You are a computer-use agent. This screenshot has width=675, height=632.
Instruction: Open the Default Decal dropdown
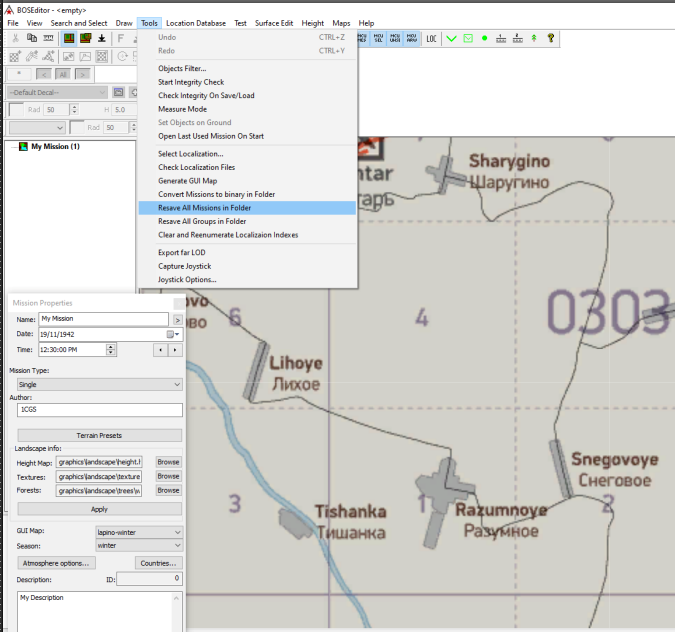pyautogui.click(x=56, y=92)
